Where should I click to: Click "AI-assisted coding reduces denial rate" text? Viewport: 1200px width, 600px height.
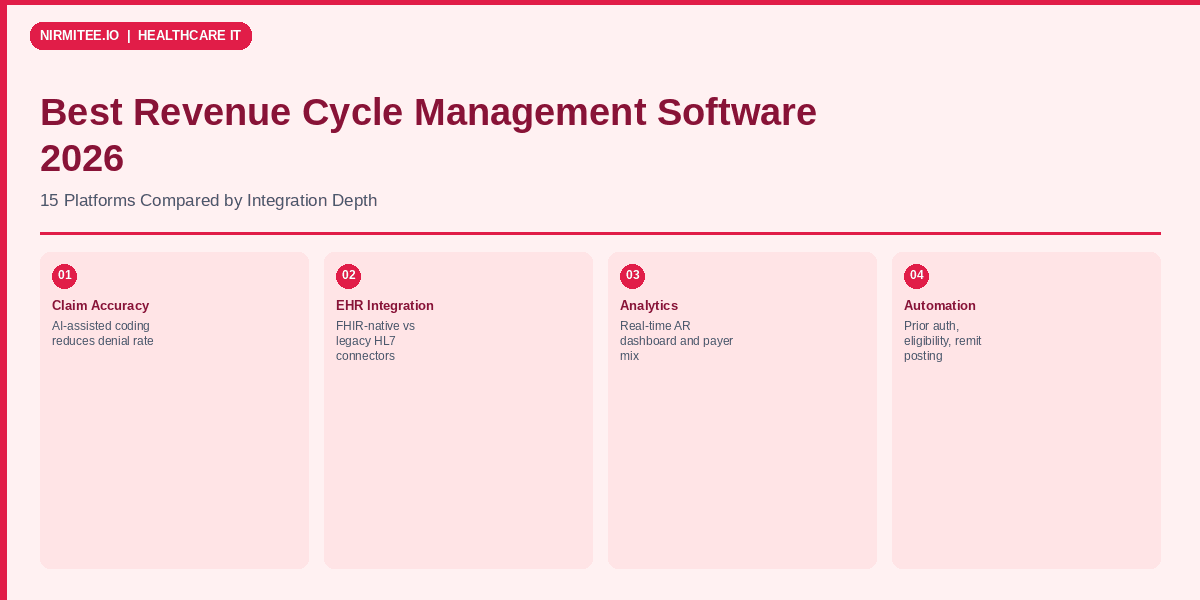(103, 333)
